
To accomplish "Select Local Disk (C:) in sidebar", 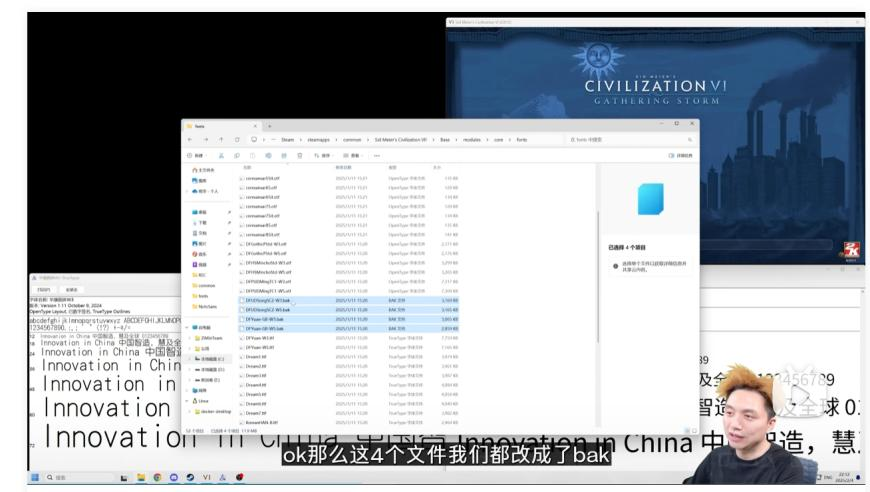I will [209, 359].
